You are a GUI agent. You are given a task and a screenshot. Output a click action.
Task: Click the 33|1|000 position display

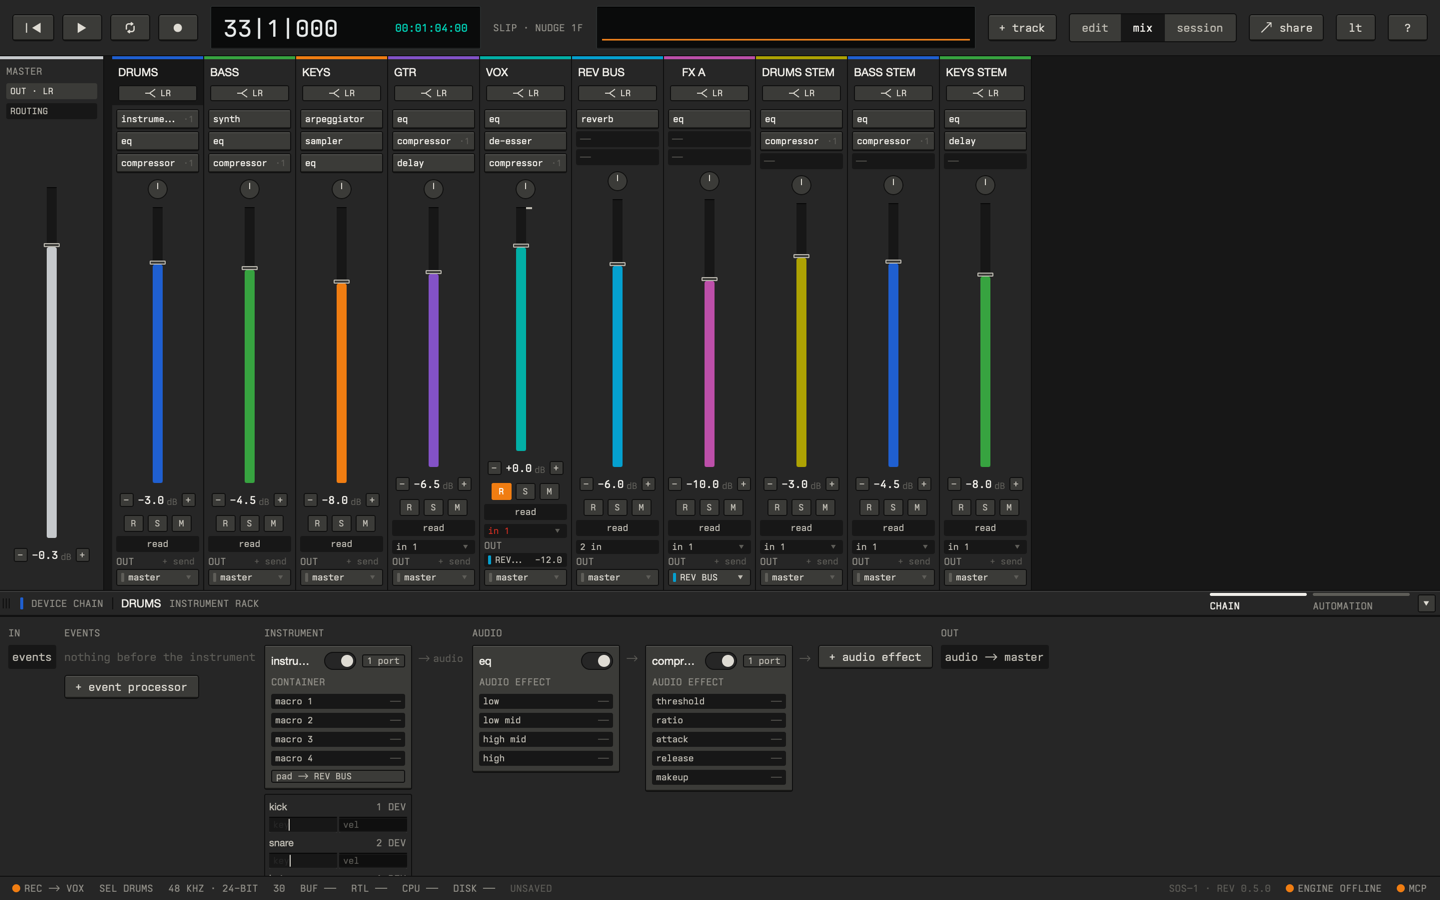(281, 28)
